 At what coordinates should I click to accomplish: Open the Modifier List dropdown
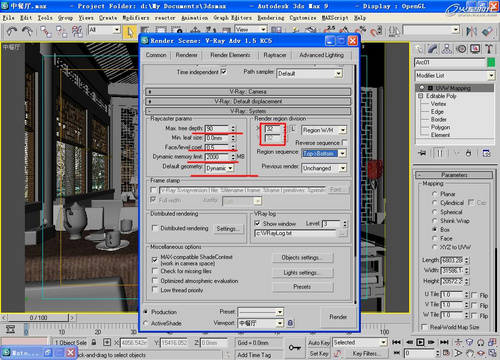(x=455, y=76)
